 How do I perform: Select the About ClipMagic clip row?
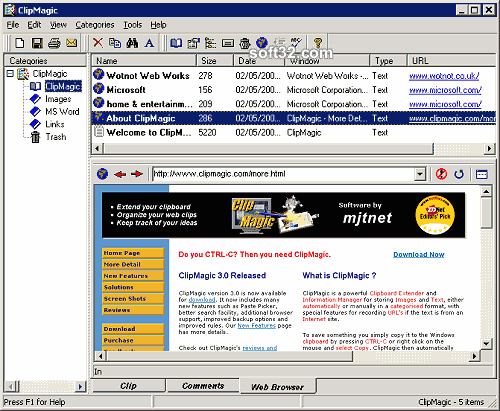coord(294,118)
